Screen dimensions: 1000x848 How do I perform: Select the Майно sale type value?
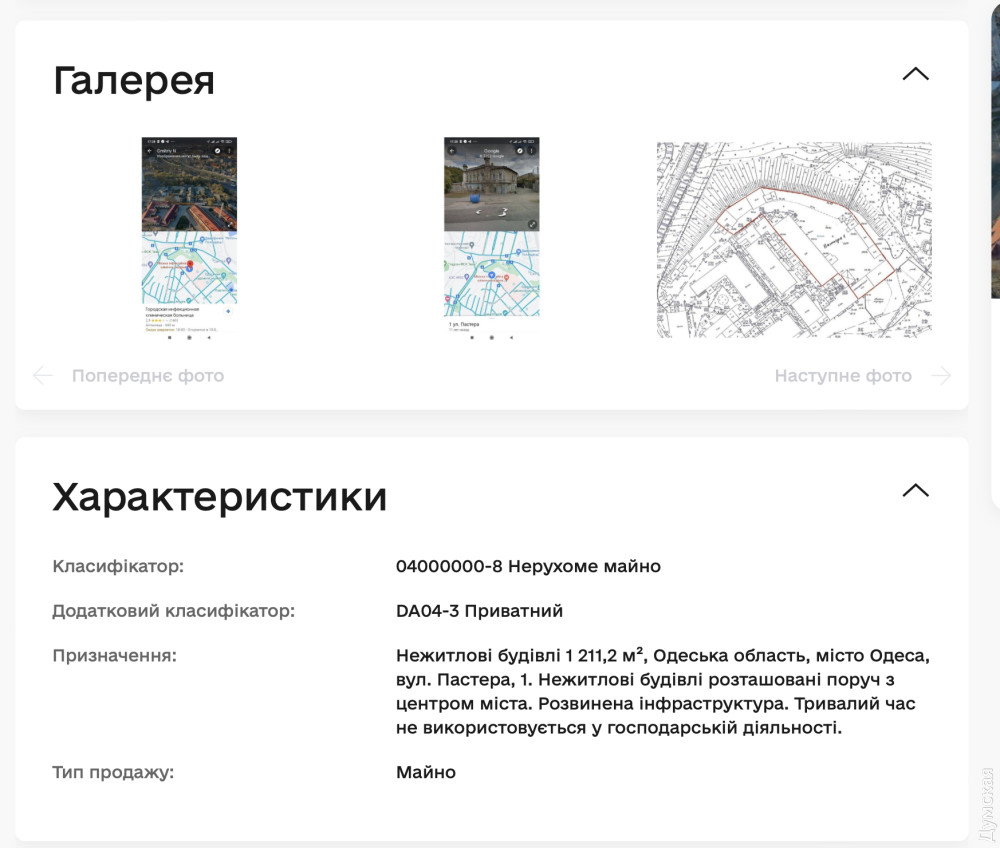(426, 772)
